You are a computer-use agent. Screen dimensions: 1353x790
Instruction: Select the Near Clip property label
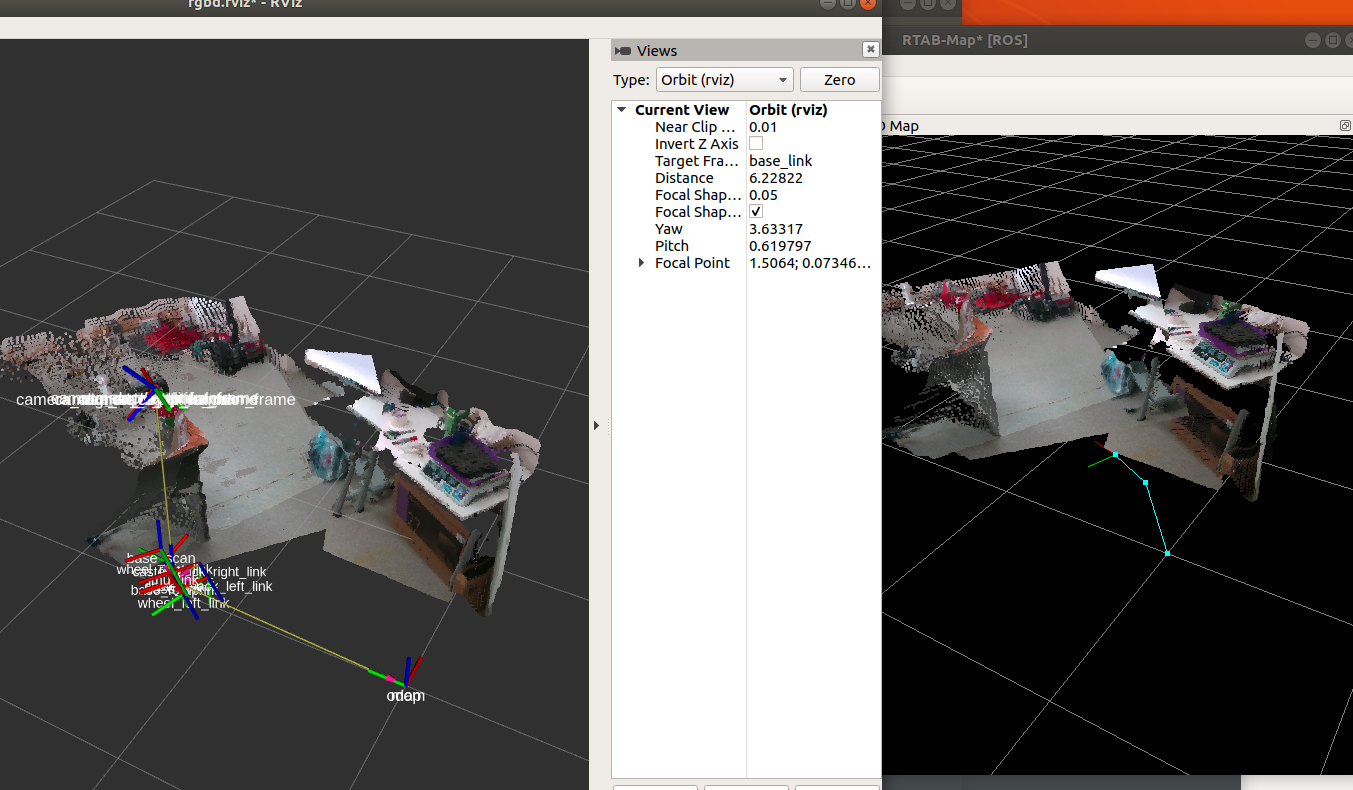click(x=695, y=127)
